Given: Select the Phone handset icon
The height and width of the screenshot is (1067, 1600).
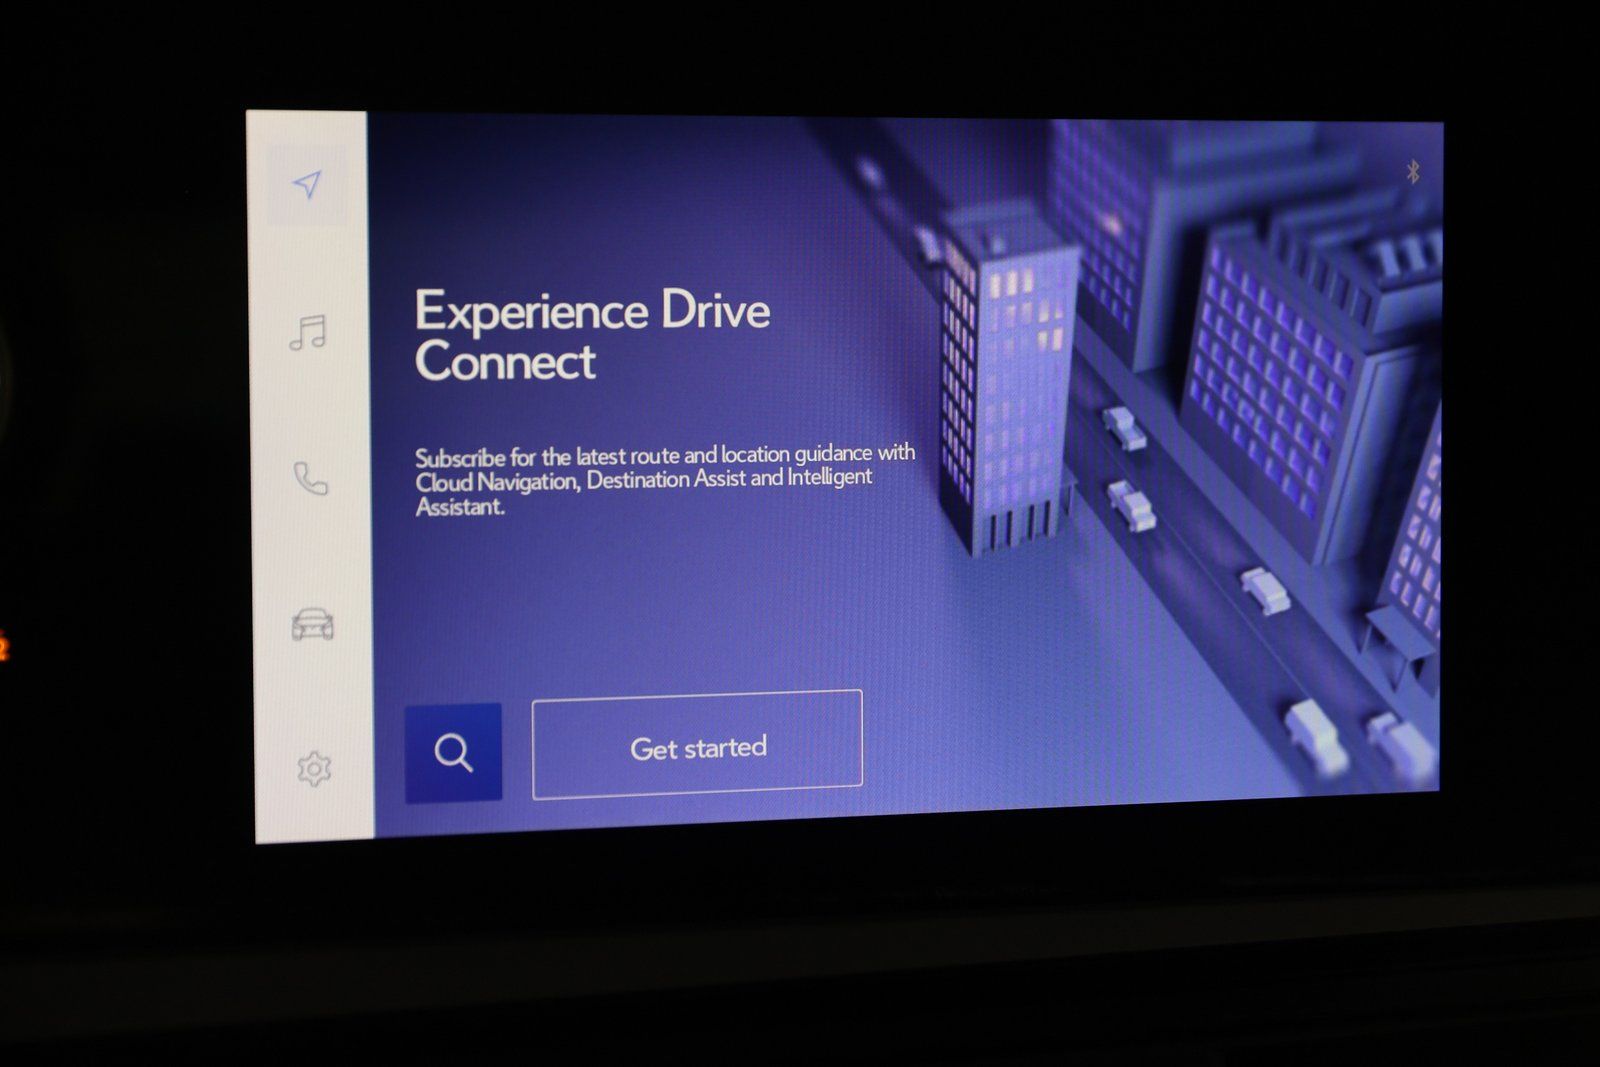Looking at the screenshot, I should click(x=310, y=478).
